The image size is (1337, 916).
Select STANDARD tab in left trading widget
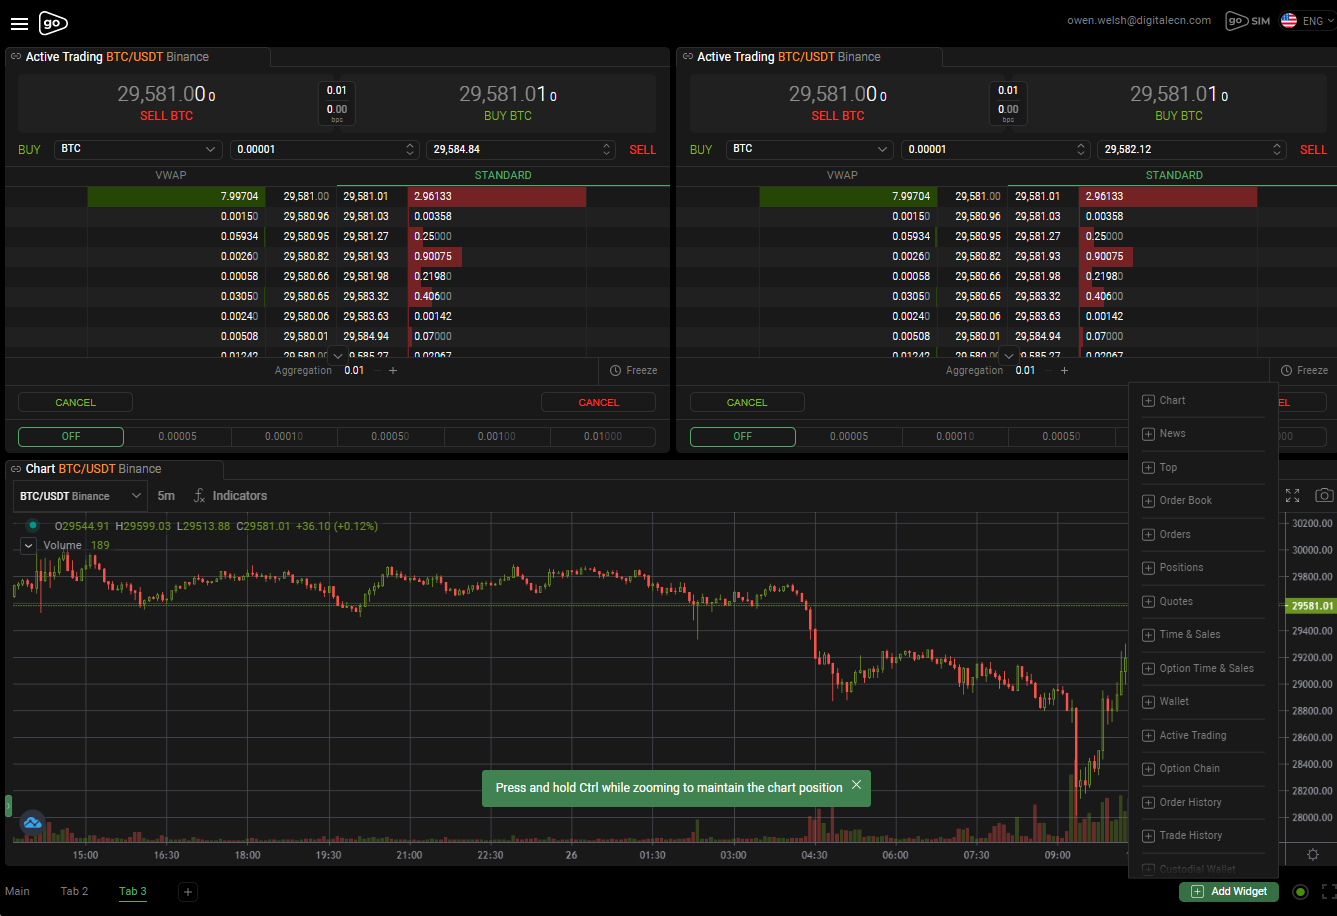pos(503,175)
